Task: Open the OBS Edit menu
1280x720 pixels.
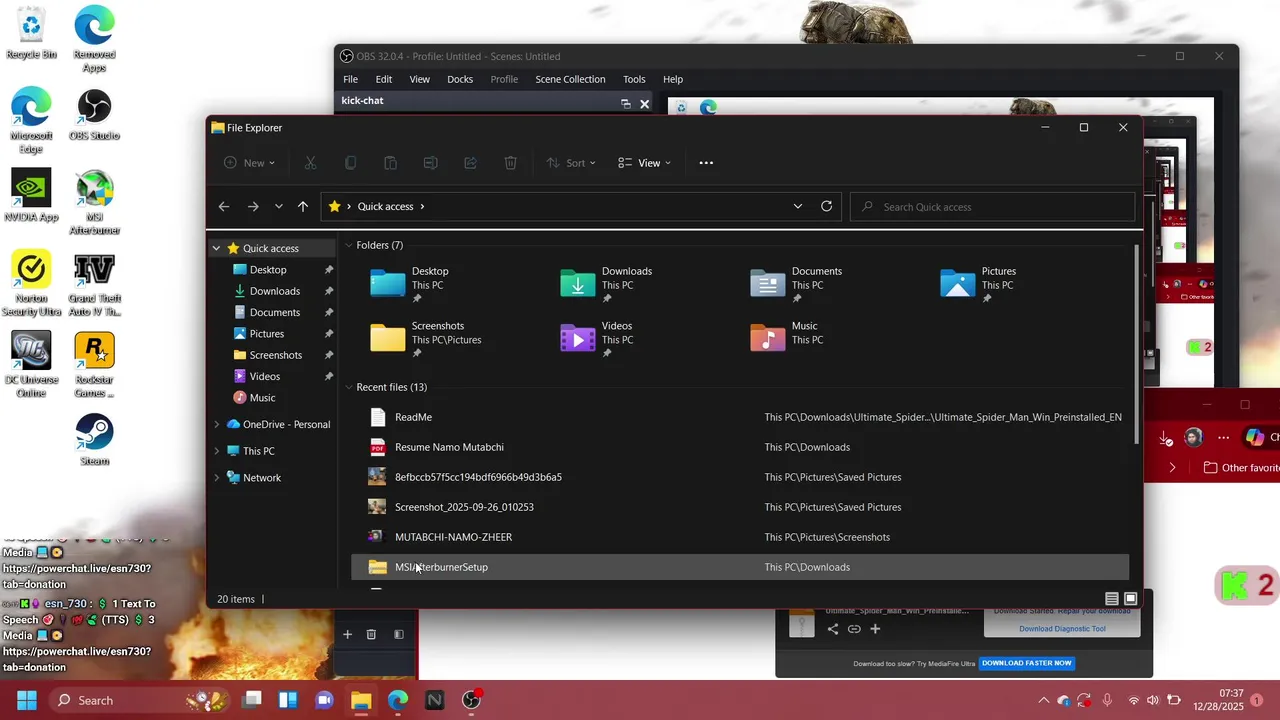Action: pos(384,79)
